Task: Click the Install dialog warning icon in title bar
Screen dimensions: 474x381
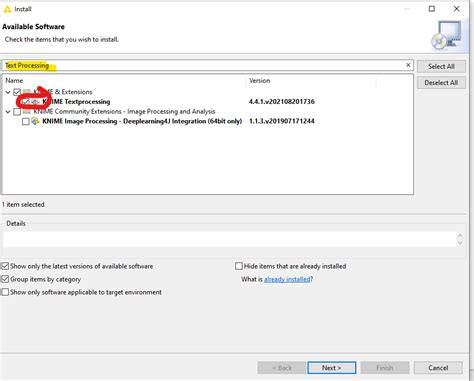Action: 7,9
